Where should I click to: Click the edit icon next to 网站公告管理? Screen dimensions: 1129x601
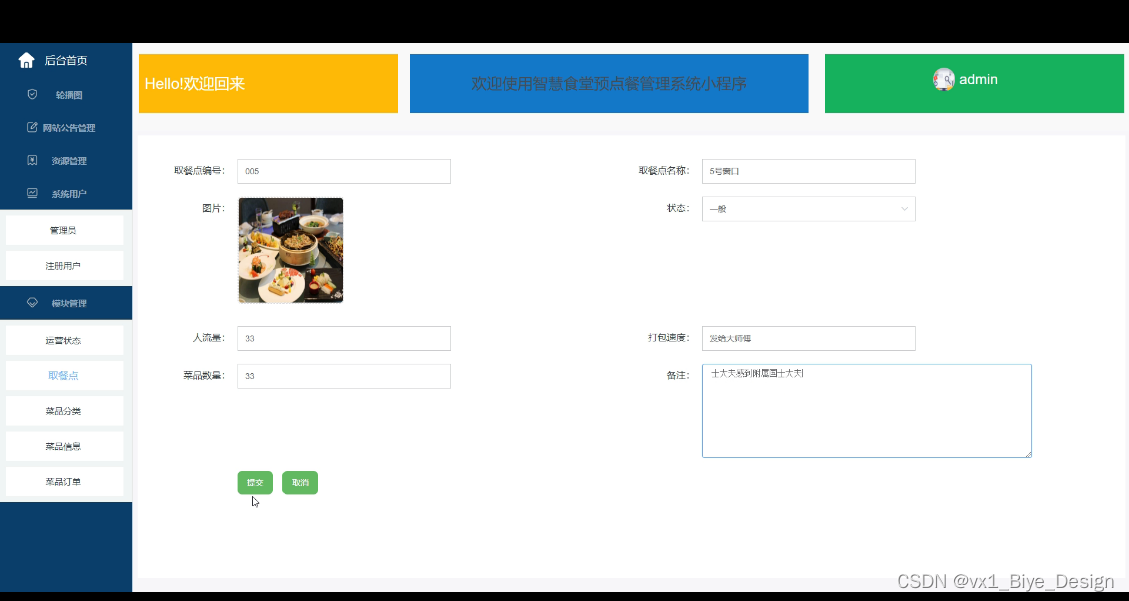tap(32, 127)
